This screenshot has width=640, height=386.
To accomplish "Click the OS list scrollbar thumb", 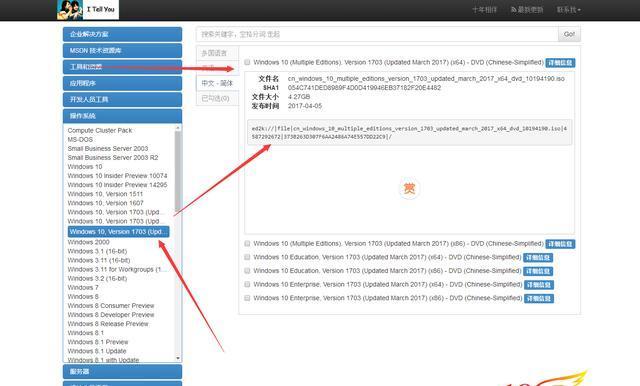I will 178,171.
